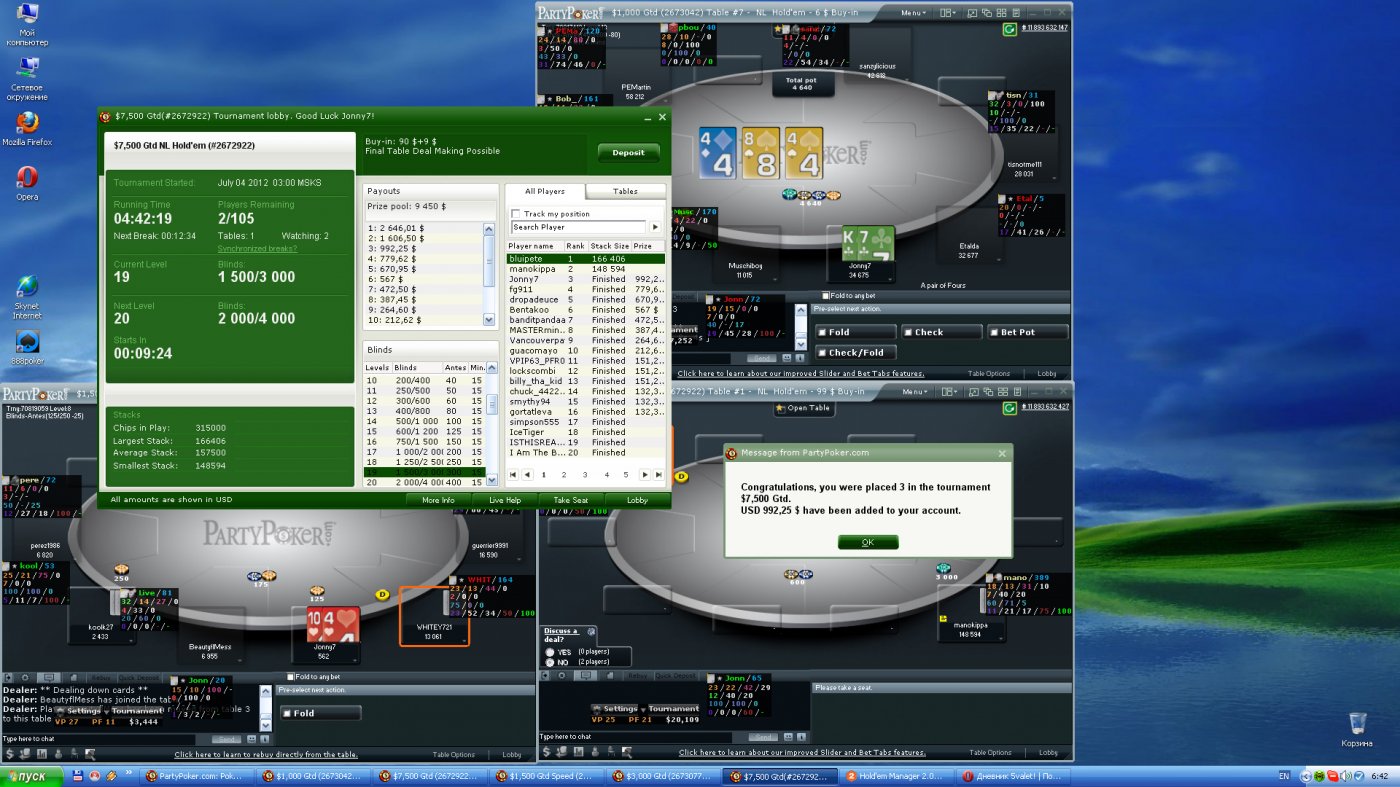Open the Menu dropdown on Table #7
The image size is (1400, 787).
pos(914,13)
